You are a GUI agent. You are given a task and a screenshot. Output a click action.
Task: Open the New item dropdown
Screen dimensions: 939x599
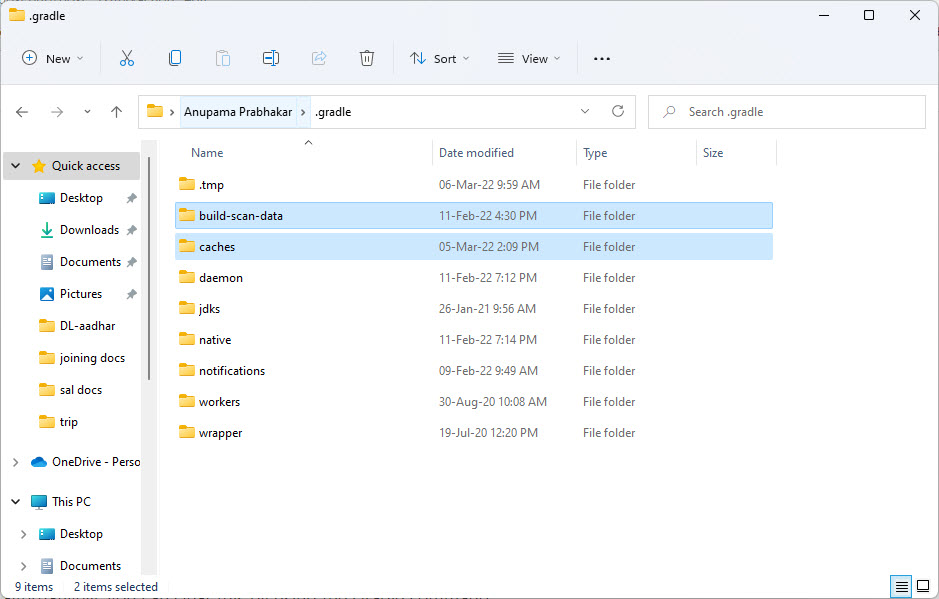pos(52,58)
